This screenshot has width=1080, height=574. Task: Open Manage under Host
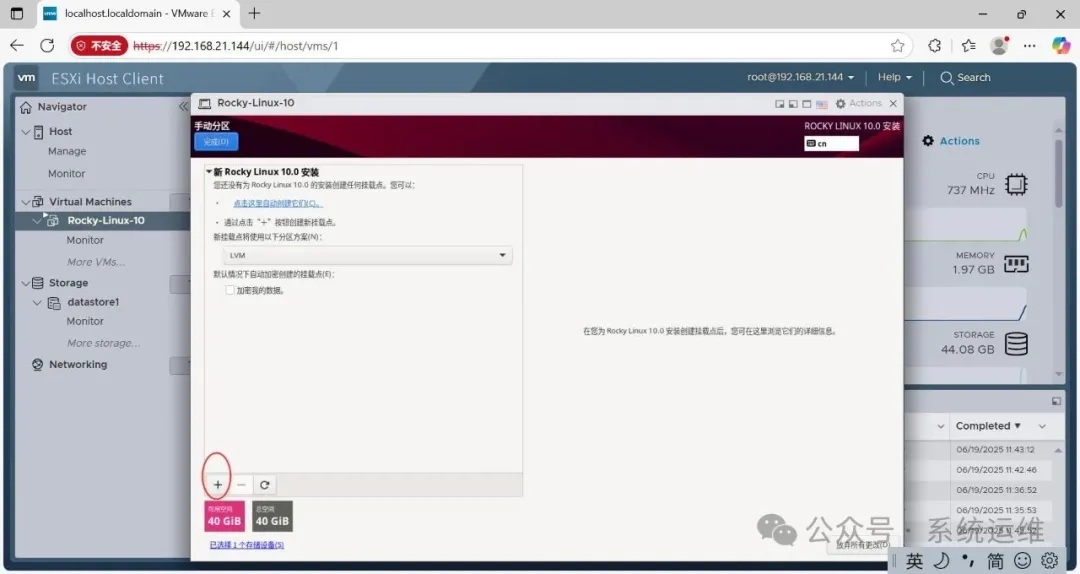(x=67, y=152)
